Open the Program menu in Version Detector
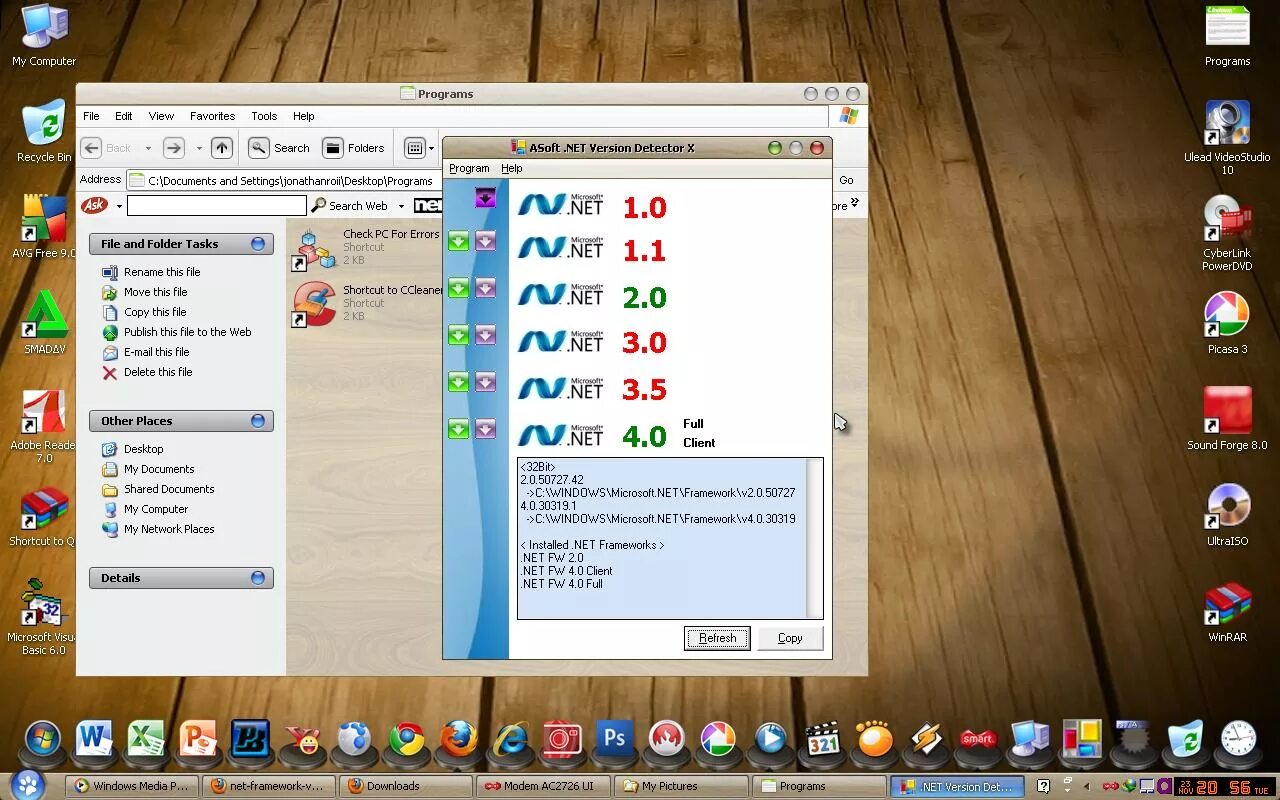1280x800 pixels. (x=469, y=168)
